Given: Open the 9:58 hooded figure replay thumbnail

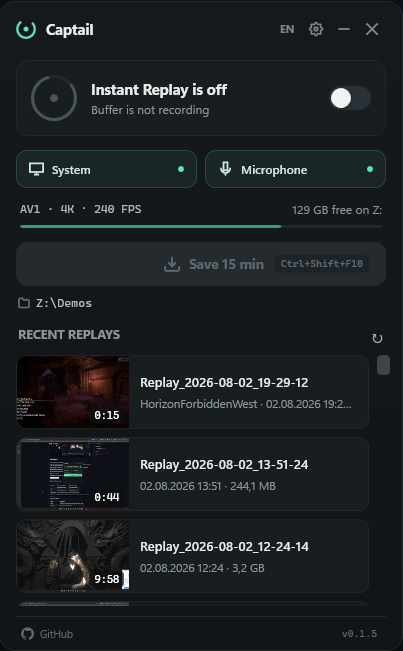Looking at the screenshot, I should click(73, 556).
